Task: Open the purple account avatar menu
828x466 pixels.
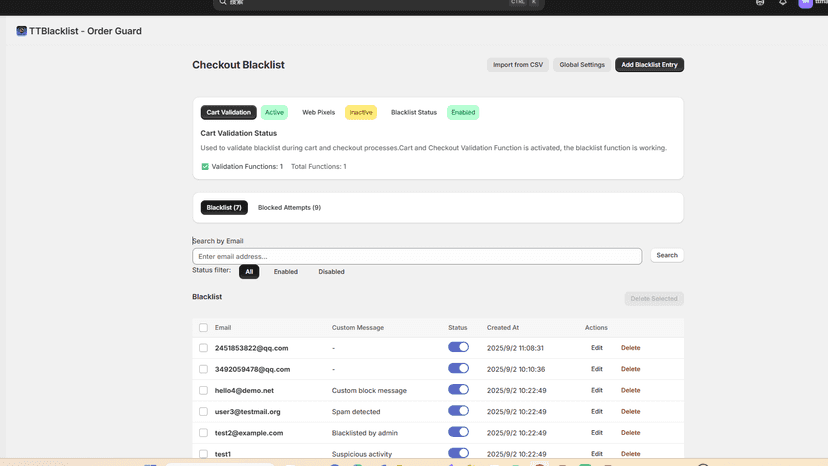Action: [x=805, y=3]
